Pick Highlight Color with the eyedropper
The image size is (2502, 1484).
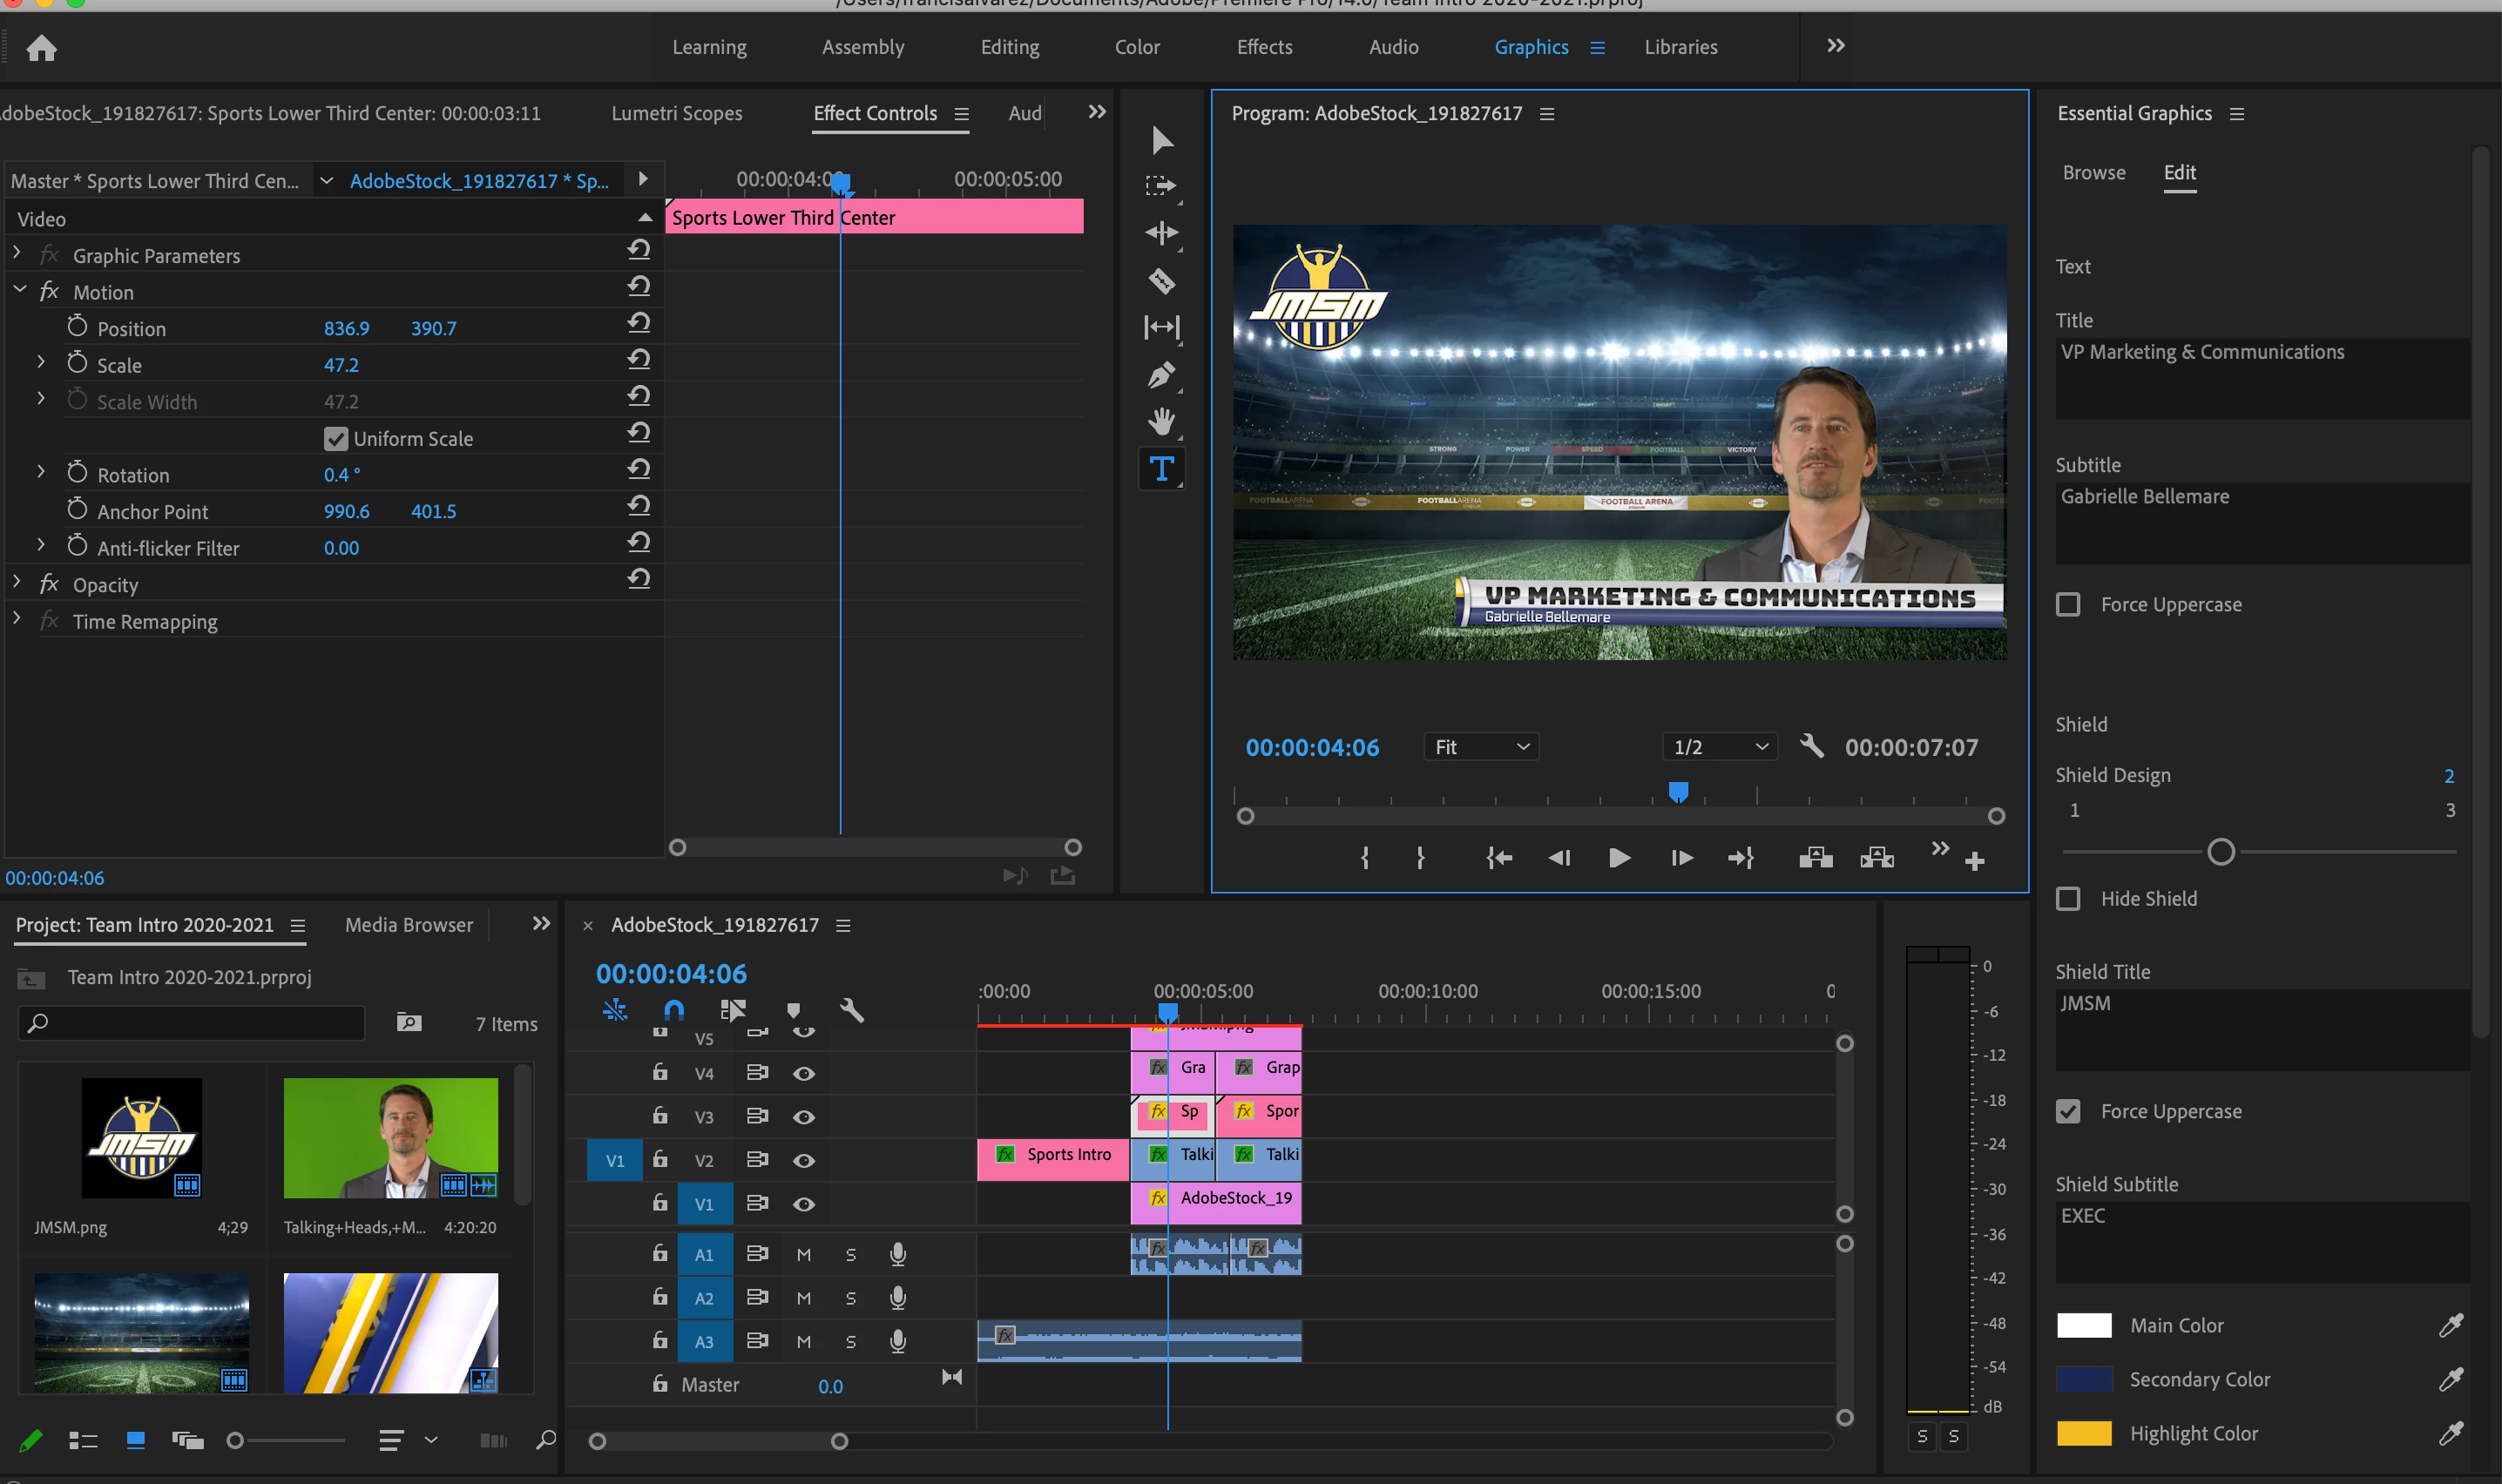(2450, 1433)
